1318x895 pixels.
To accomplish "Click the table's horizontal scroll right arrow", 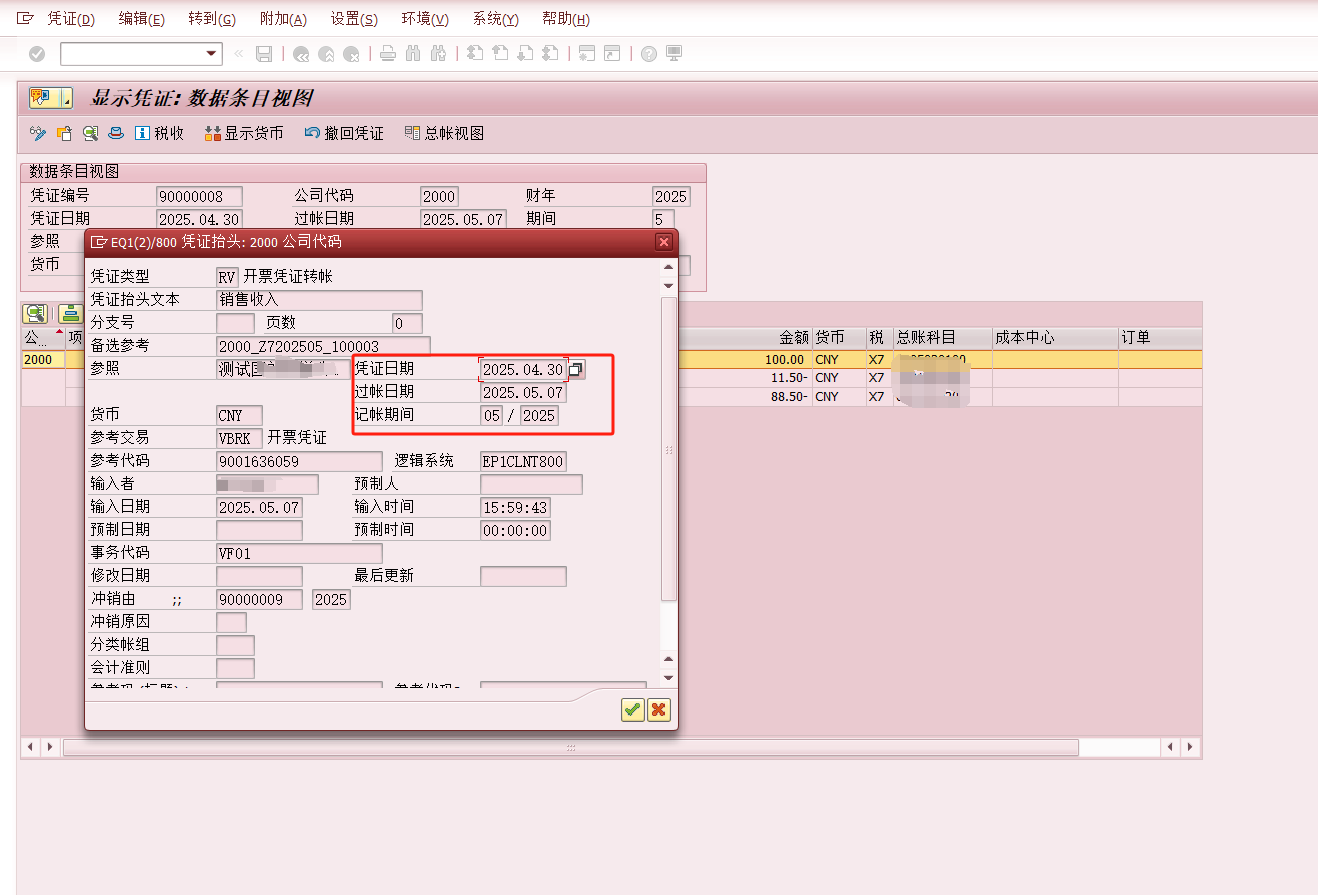I will 1190,747.
